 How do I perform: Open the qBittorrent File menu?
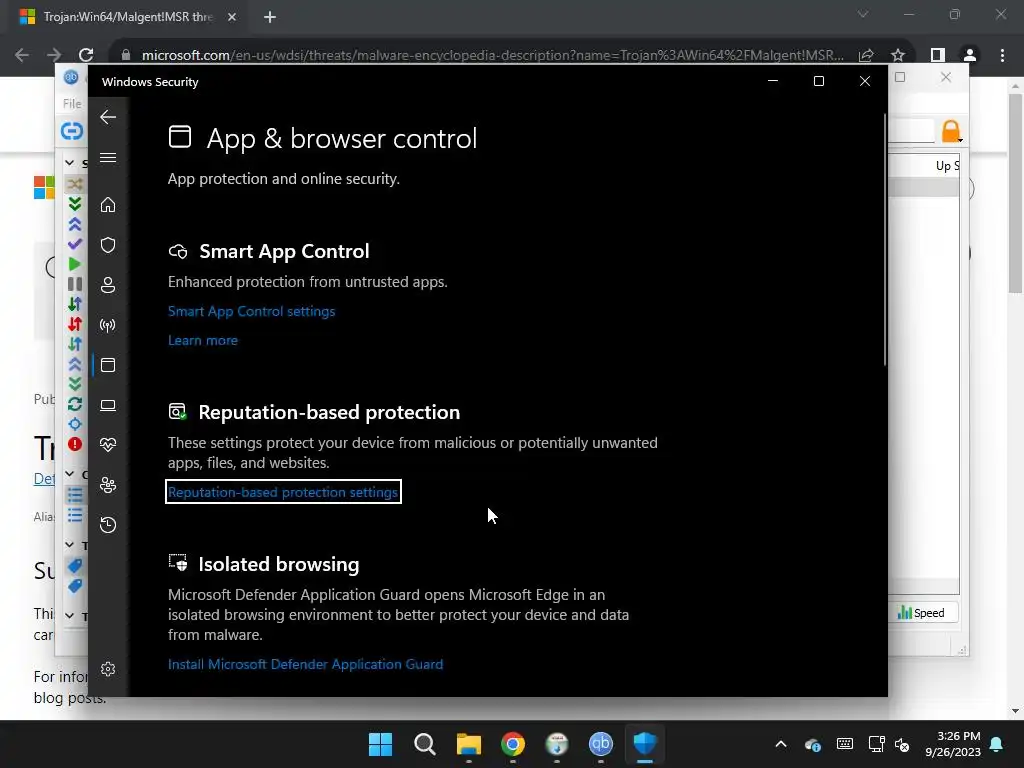pyautogui.click(x=72, y=103)
